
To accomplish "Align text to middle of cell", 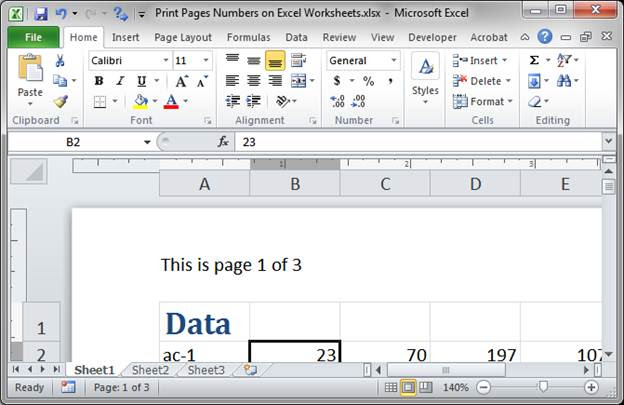I will tap(254, 60).
